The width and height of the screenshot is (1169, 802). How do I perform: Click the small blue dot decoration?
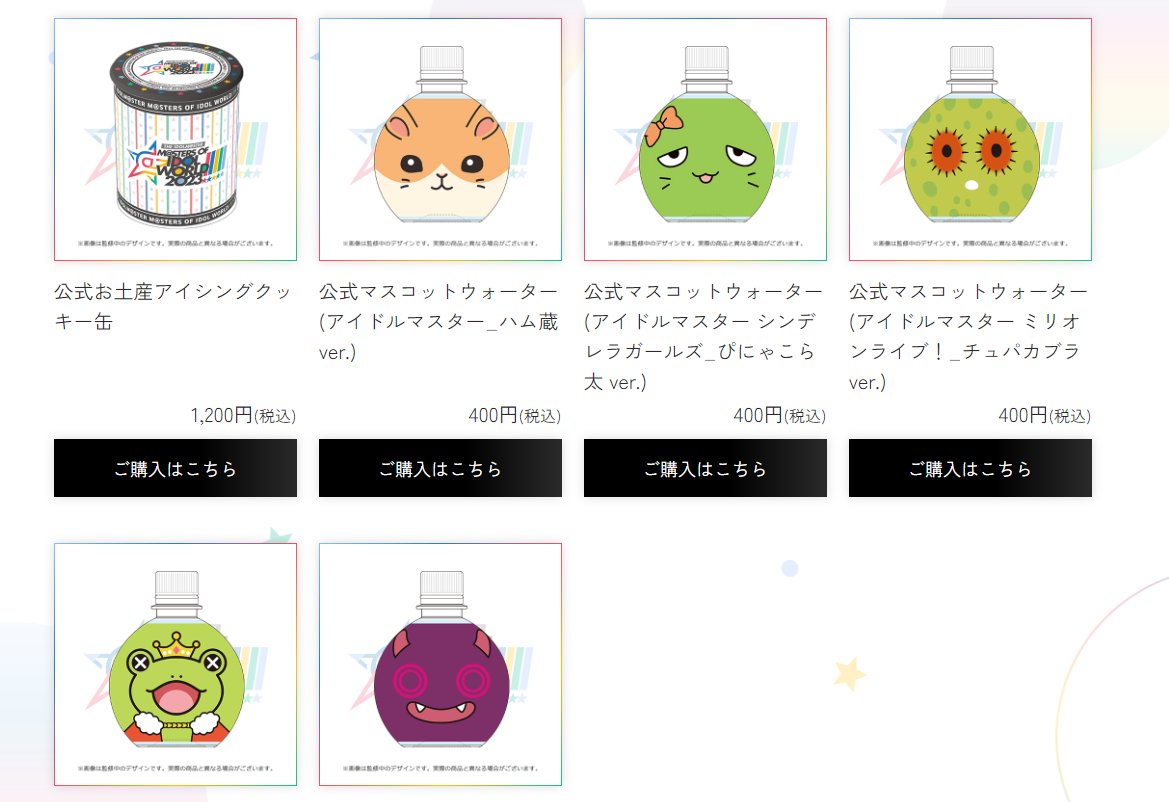pyautogui.click(x=790, y=569)
